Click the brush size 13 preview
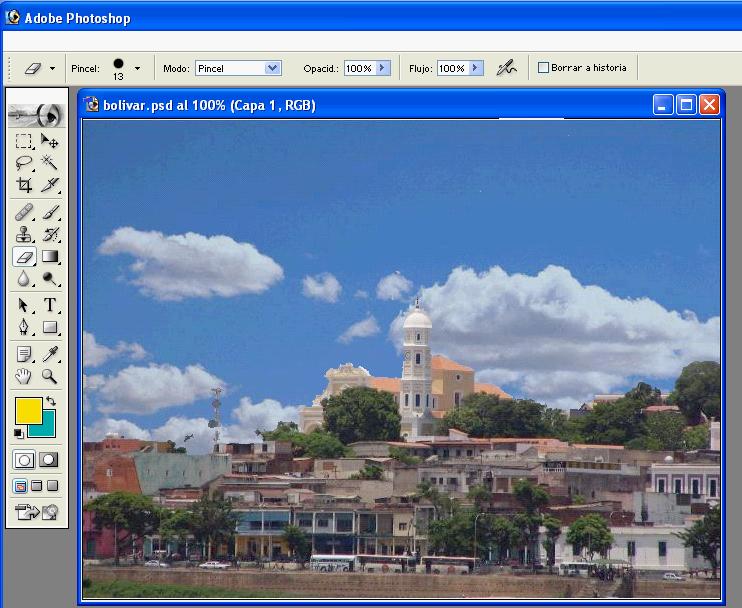742x608 pixels. click(x=118, y=69)
